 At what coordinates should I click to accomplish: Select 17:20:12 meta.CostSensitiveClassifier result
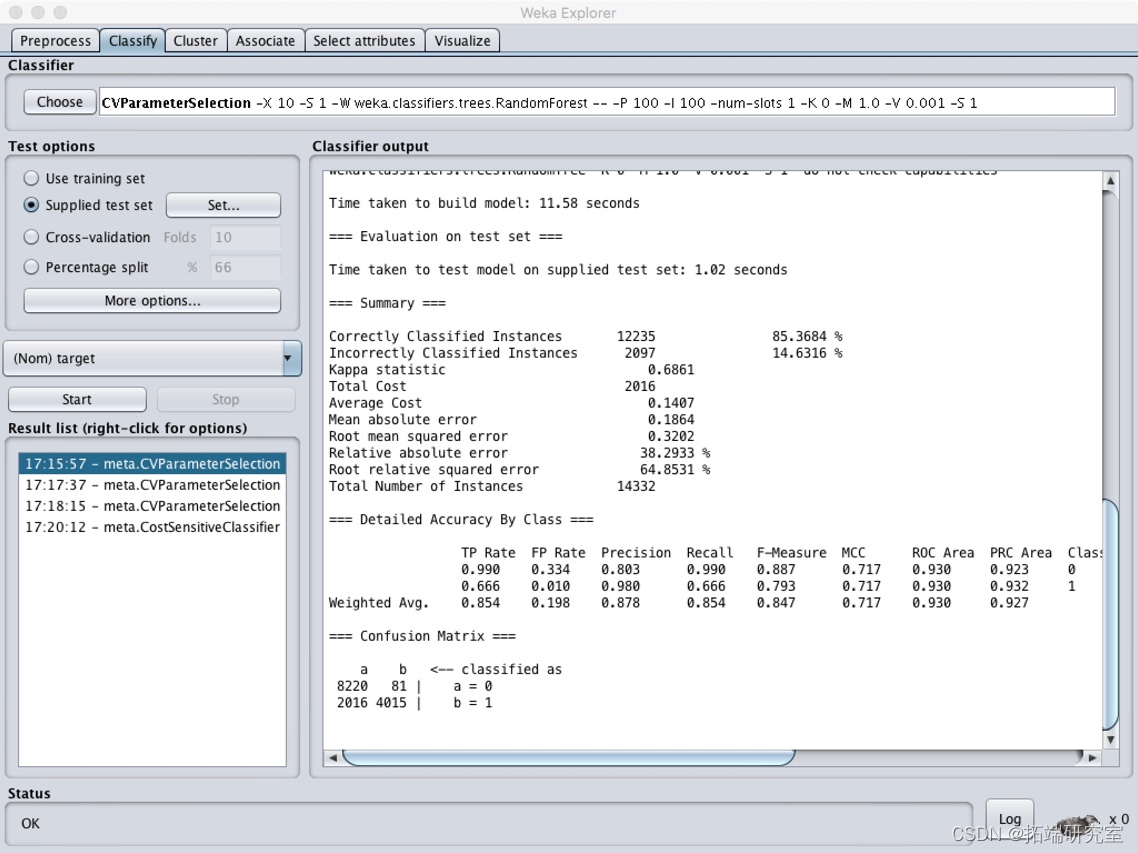tap(152, 527)
